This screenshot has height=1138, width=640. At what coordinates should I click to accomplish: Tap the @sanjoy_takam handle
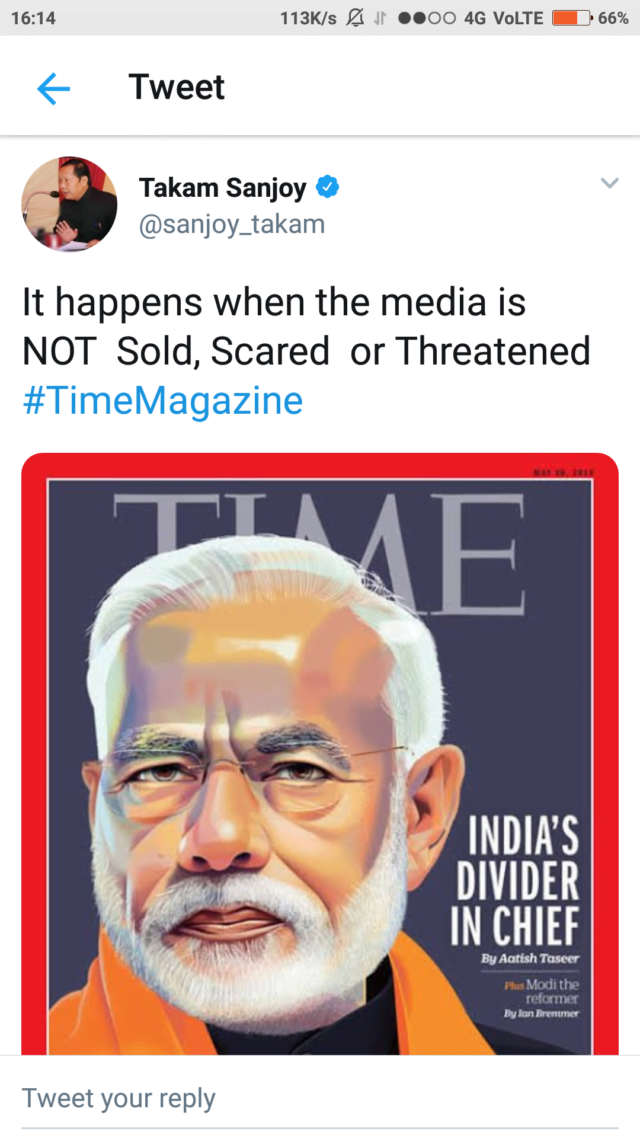(231, 224)
